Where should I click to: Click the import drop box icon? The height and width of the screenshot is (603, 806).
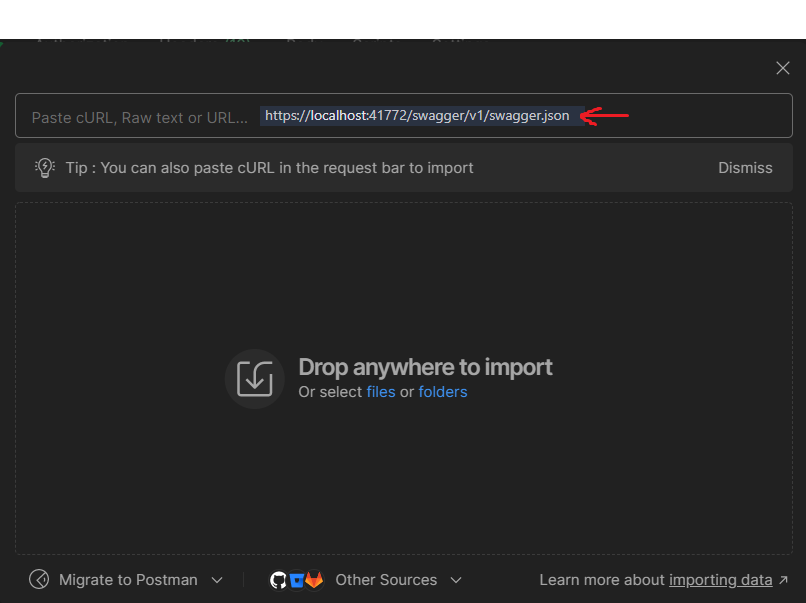point(254,379)
